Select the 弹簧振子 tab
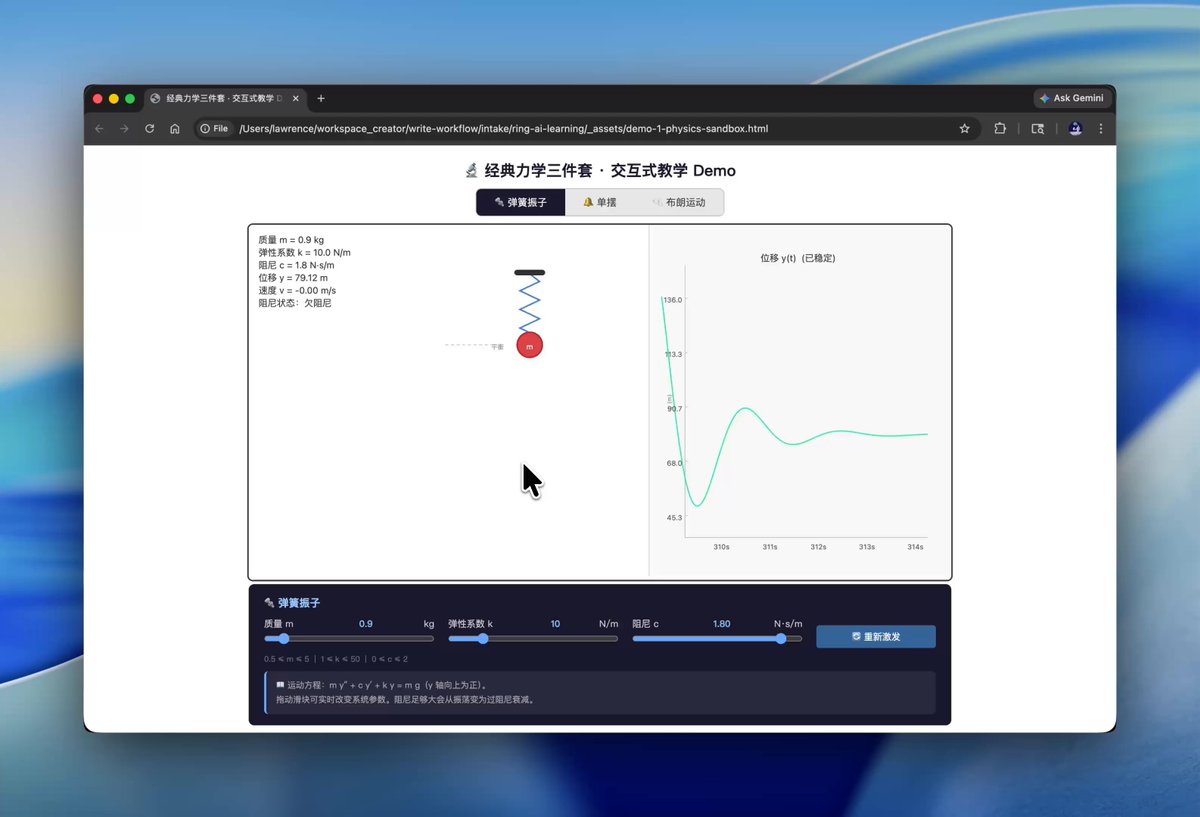 521,202
